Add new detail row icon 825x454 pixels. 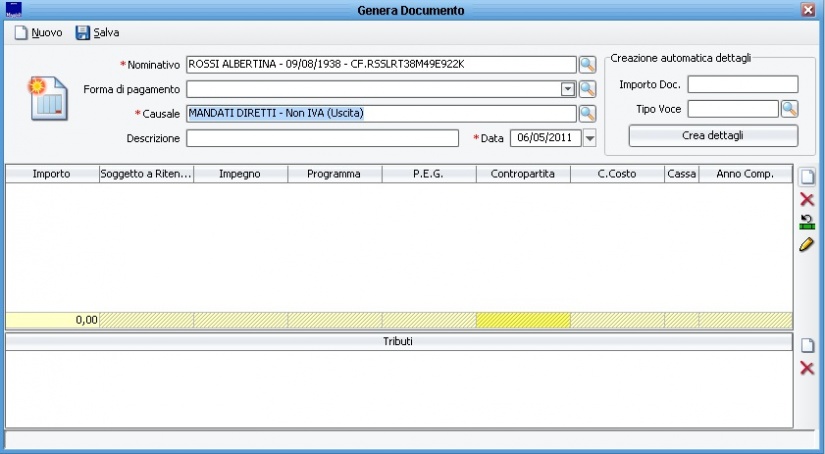(x=807, y=177)
